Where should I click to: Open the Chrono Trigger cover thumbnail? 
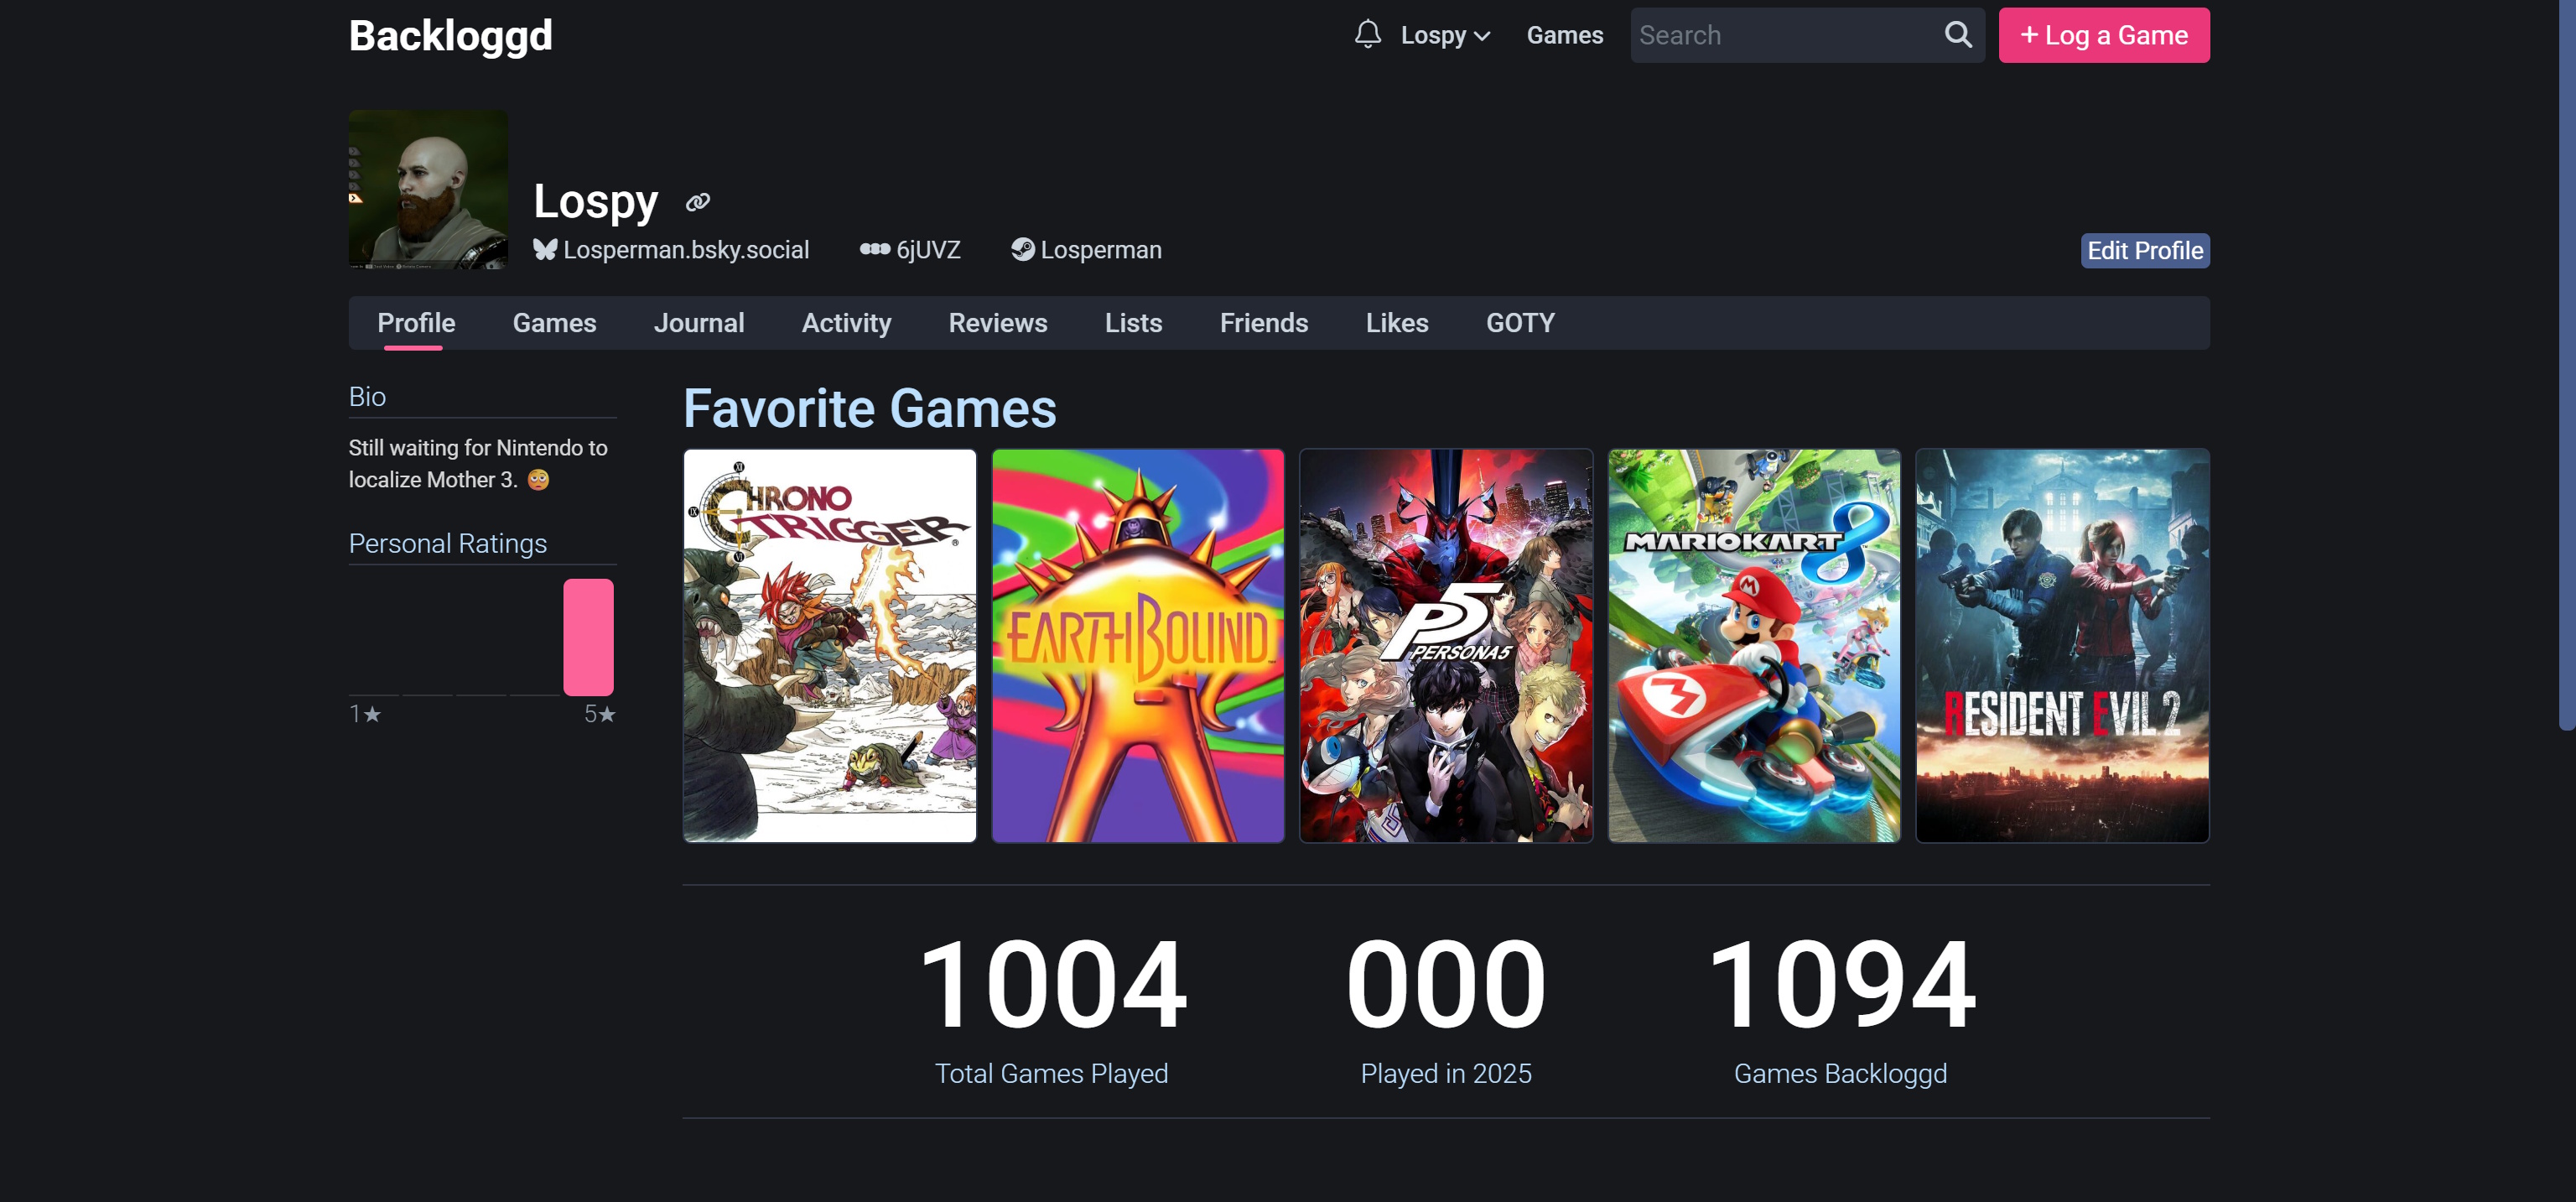point(829,645)
